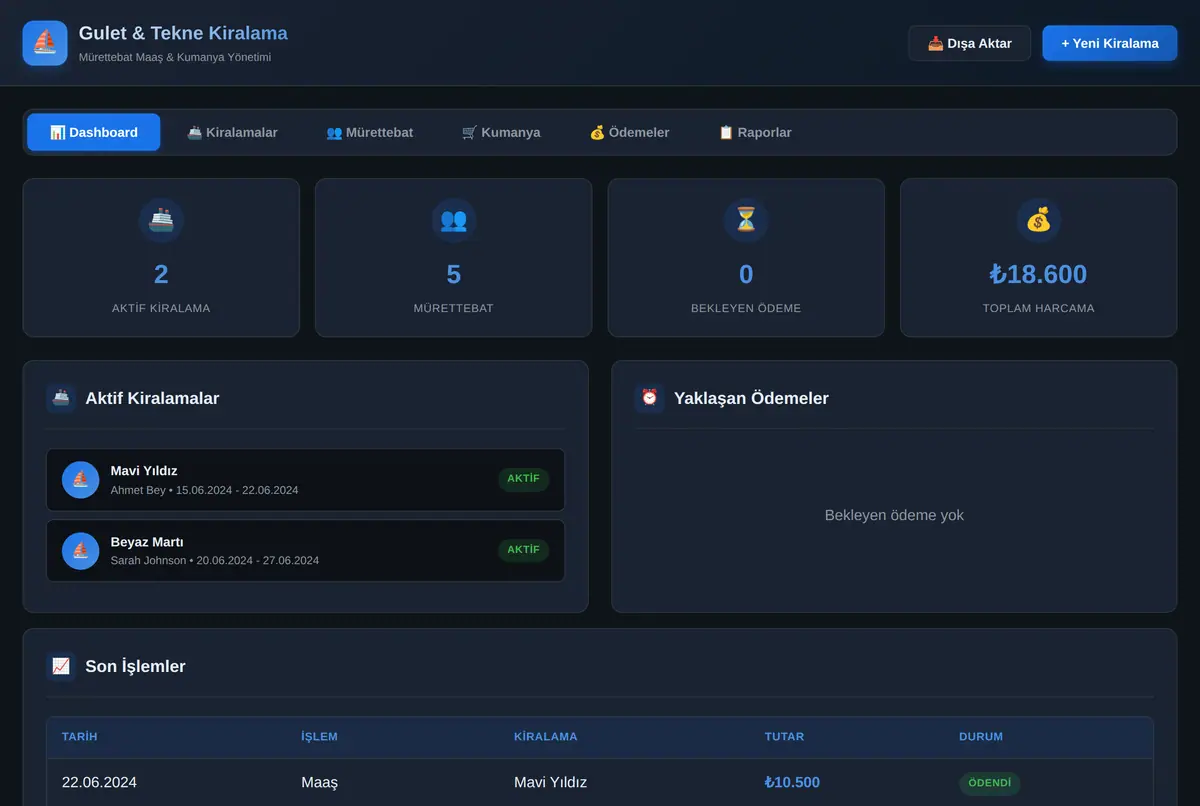Click the Gulet & Tekne Kiralama title
Screen dimensions: 1200x806
tap(183, 33)
